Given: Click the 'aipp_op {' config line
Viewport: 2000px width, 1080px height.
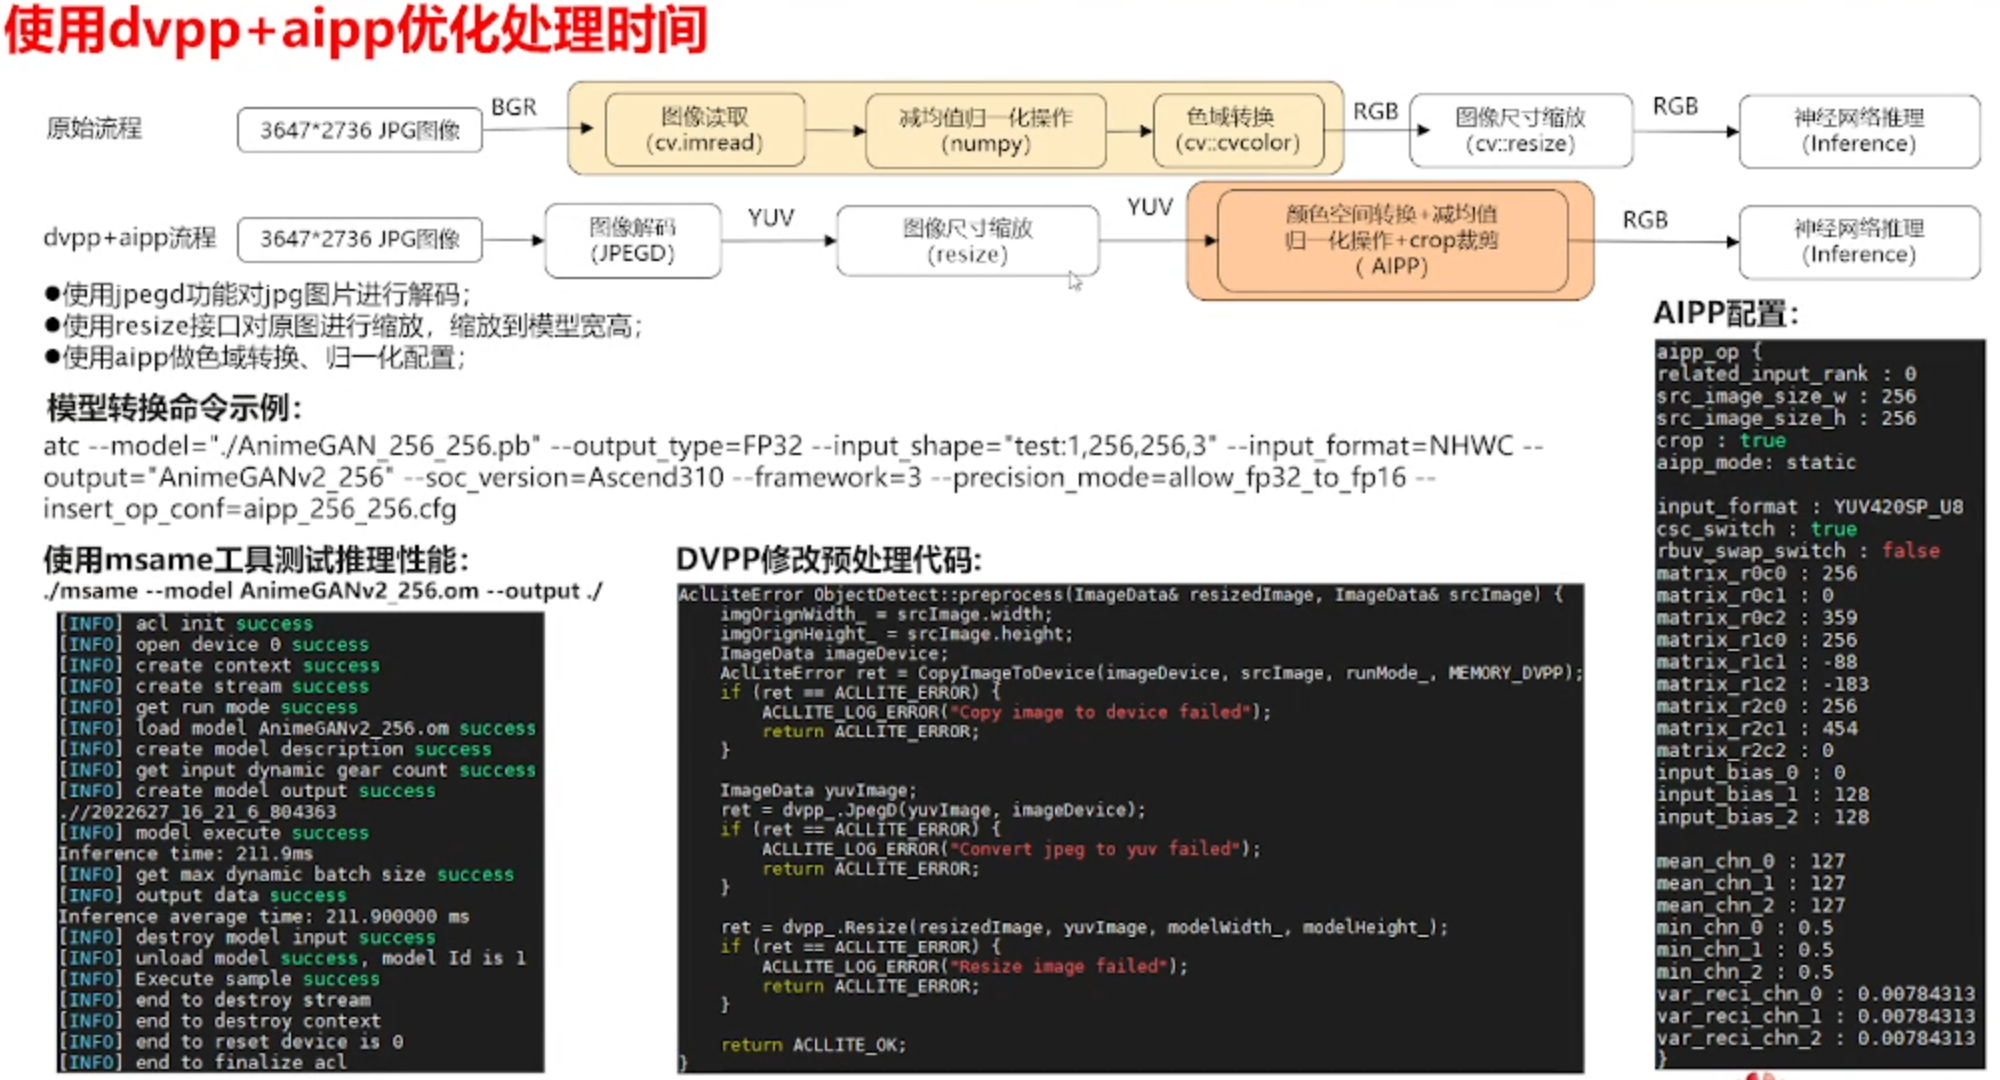Looking at the screenshot, I should [1710, 352].
